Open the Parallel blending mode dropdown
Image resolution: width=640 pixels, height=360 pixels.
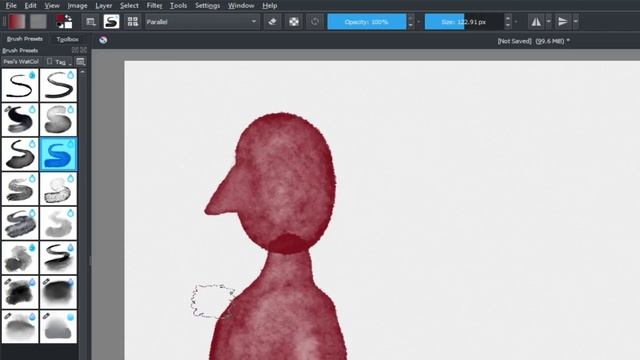(x=202, y=22)
